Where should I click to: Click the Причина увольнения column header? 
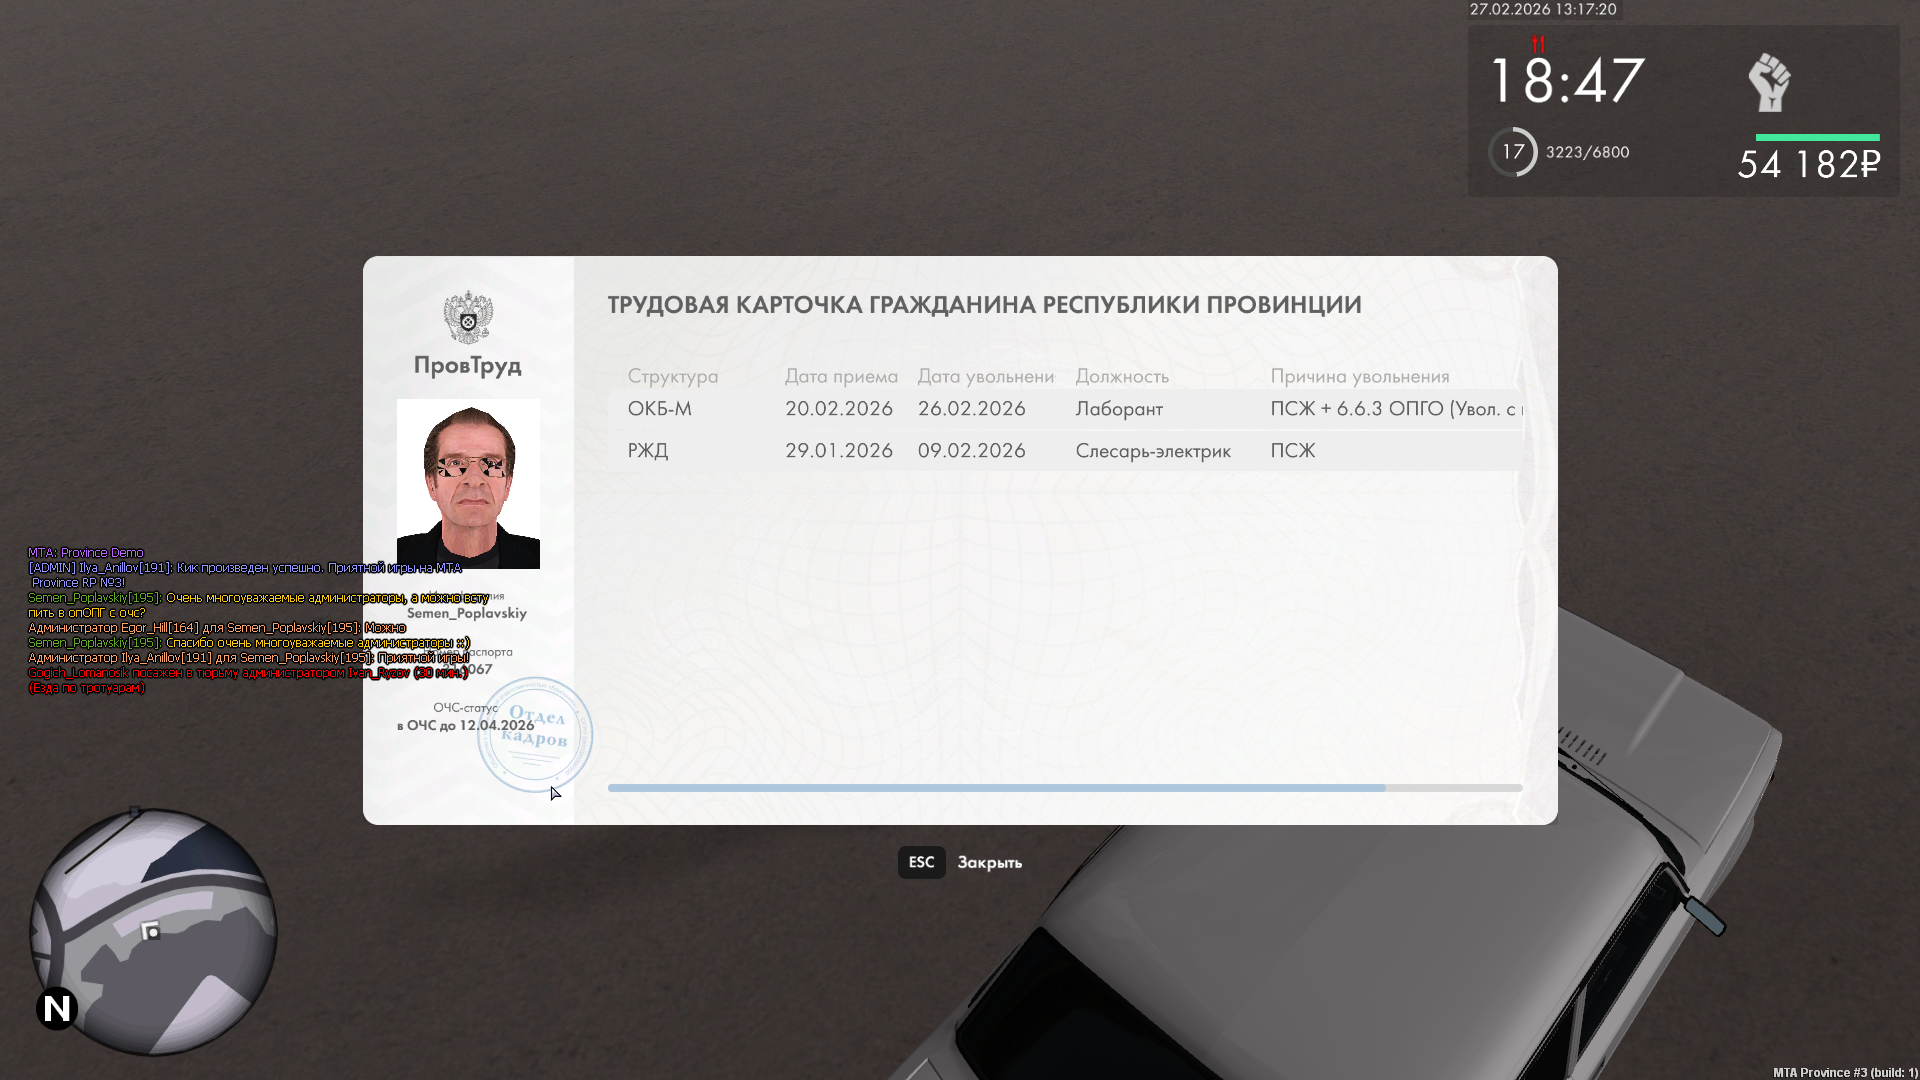[1359, 376]
